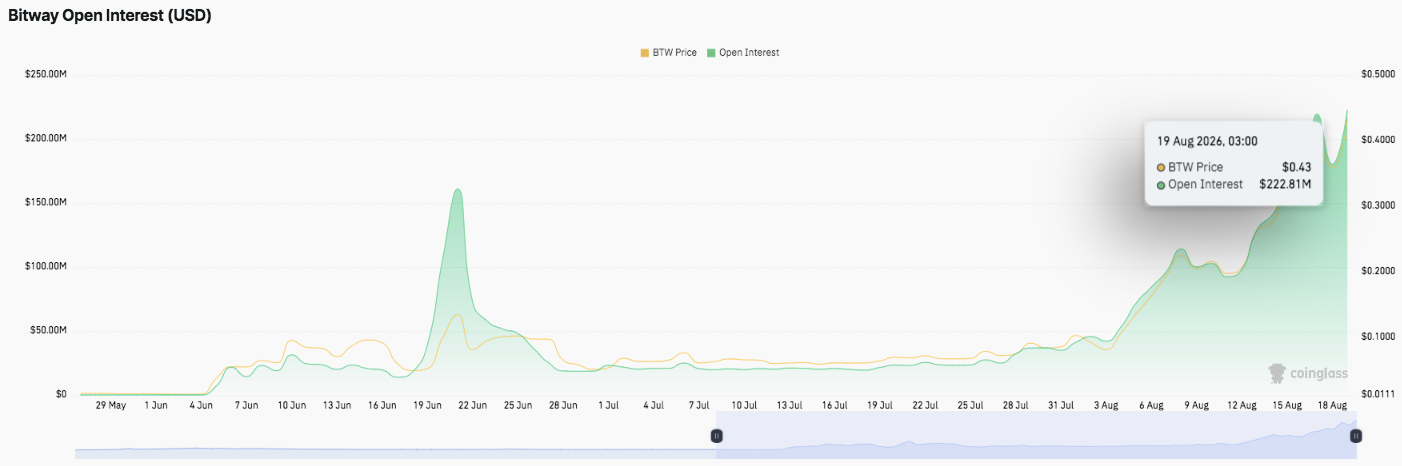Click the $0.1000 price axis label

point(1379,337)
